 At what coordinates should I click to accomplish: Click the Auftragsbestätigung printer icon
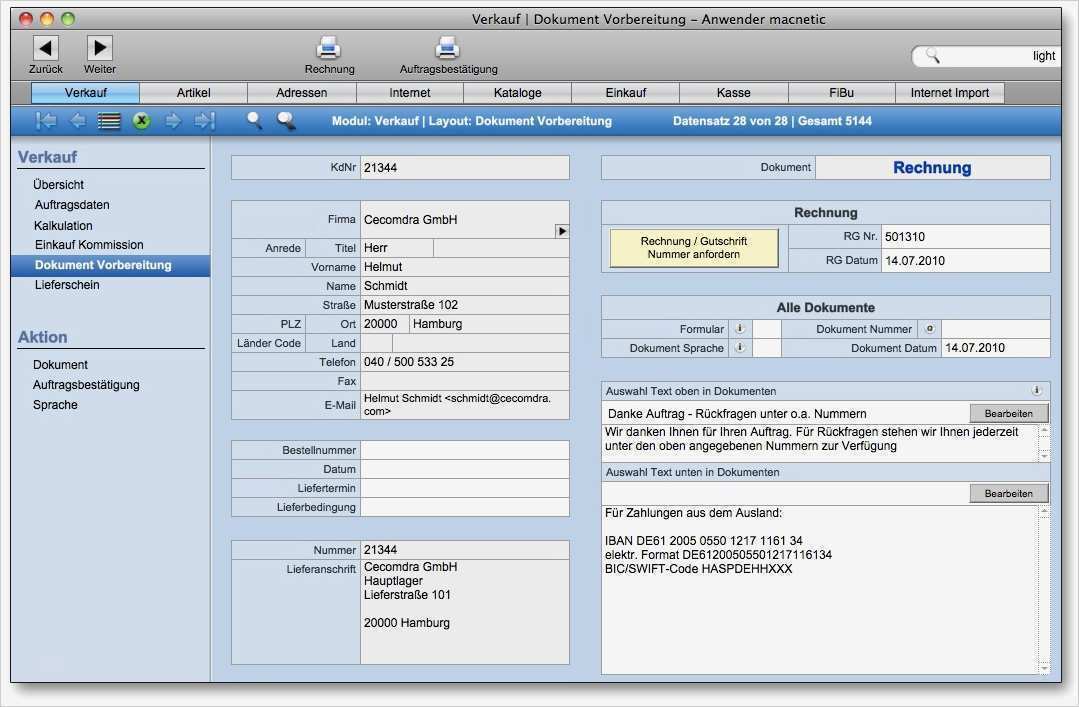coord(445,47)
